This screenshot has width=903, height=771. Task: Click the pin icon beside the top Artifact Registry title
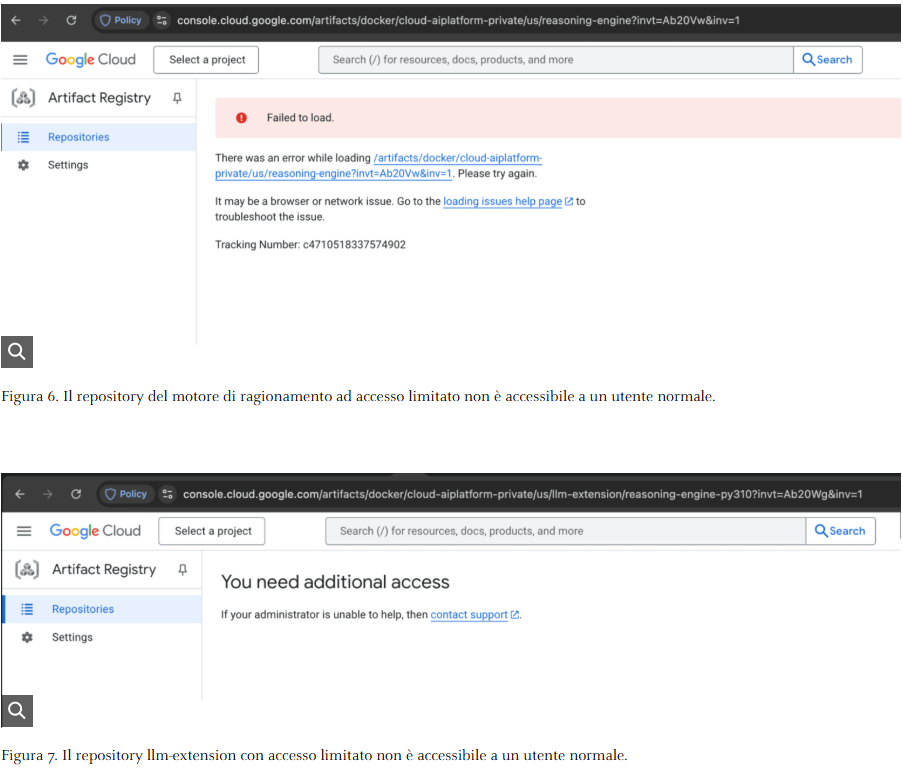click(x=177, y=98)
